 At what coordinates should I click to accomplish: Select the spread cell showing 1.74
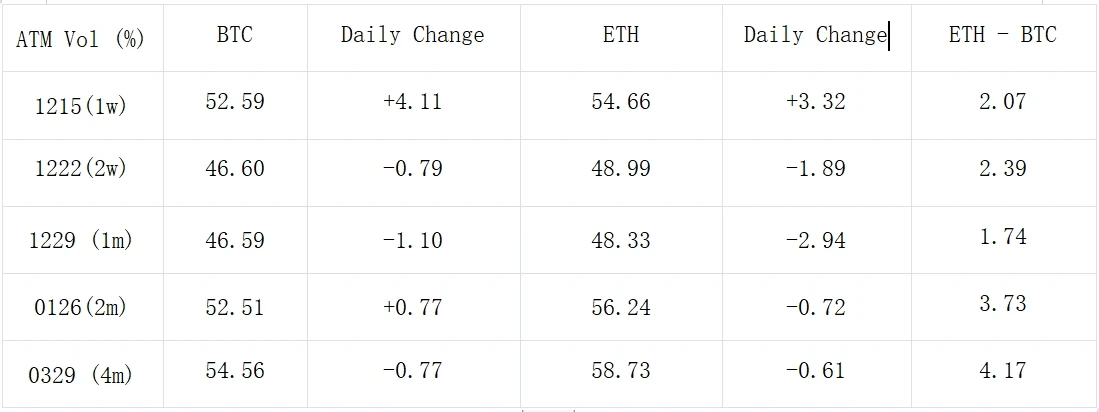click(x=1002, y=237)
